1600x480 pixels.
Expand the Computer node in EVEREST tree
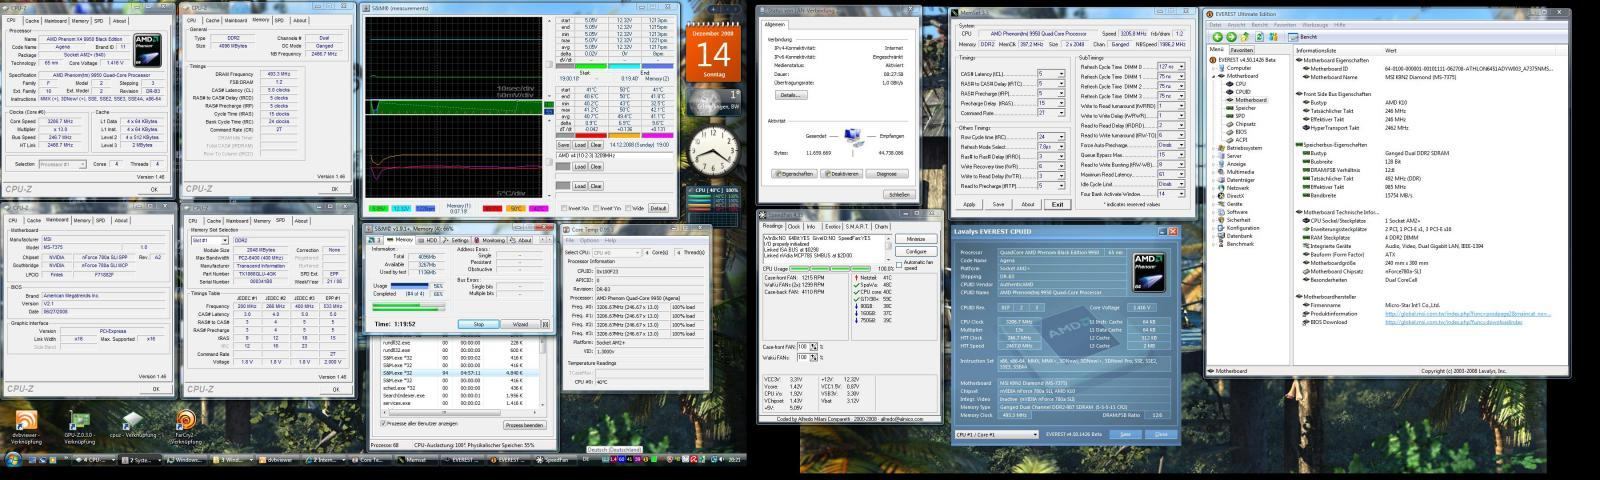point(1213,68)
